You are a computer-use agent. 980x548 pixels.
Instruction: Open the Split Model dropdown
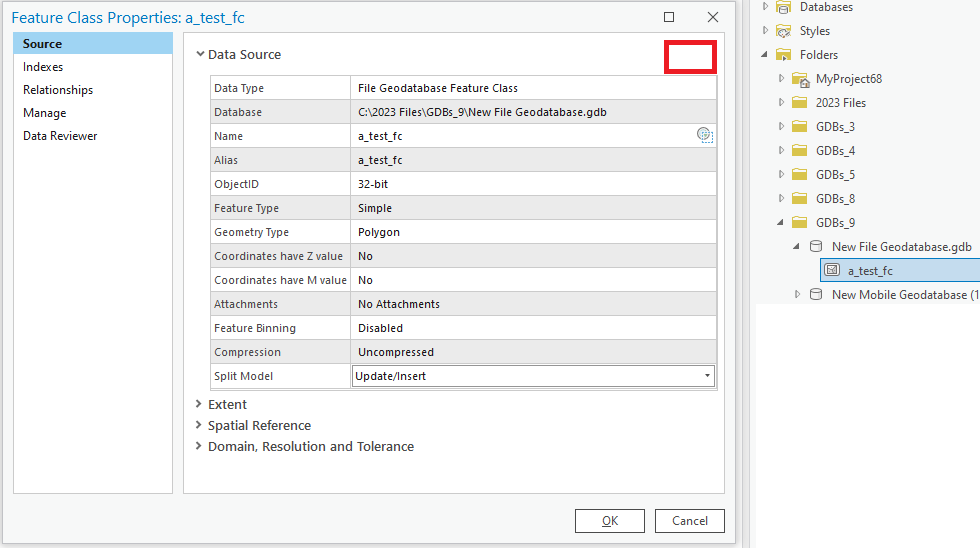(x=707, y=376)
